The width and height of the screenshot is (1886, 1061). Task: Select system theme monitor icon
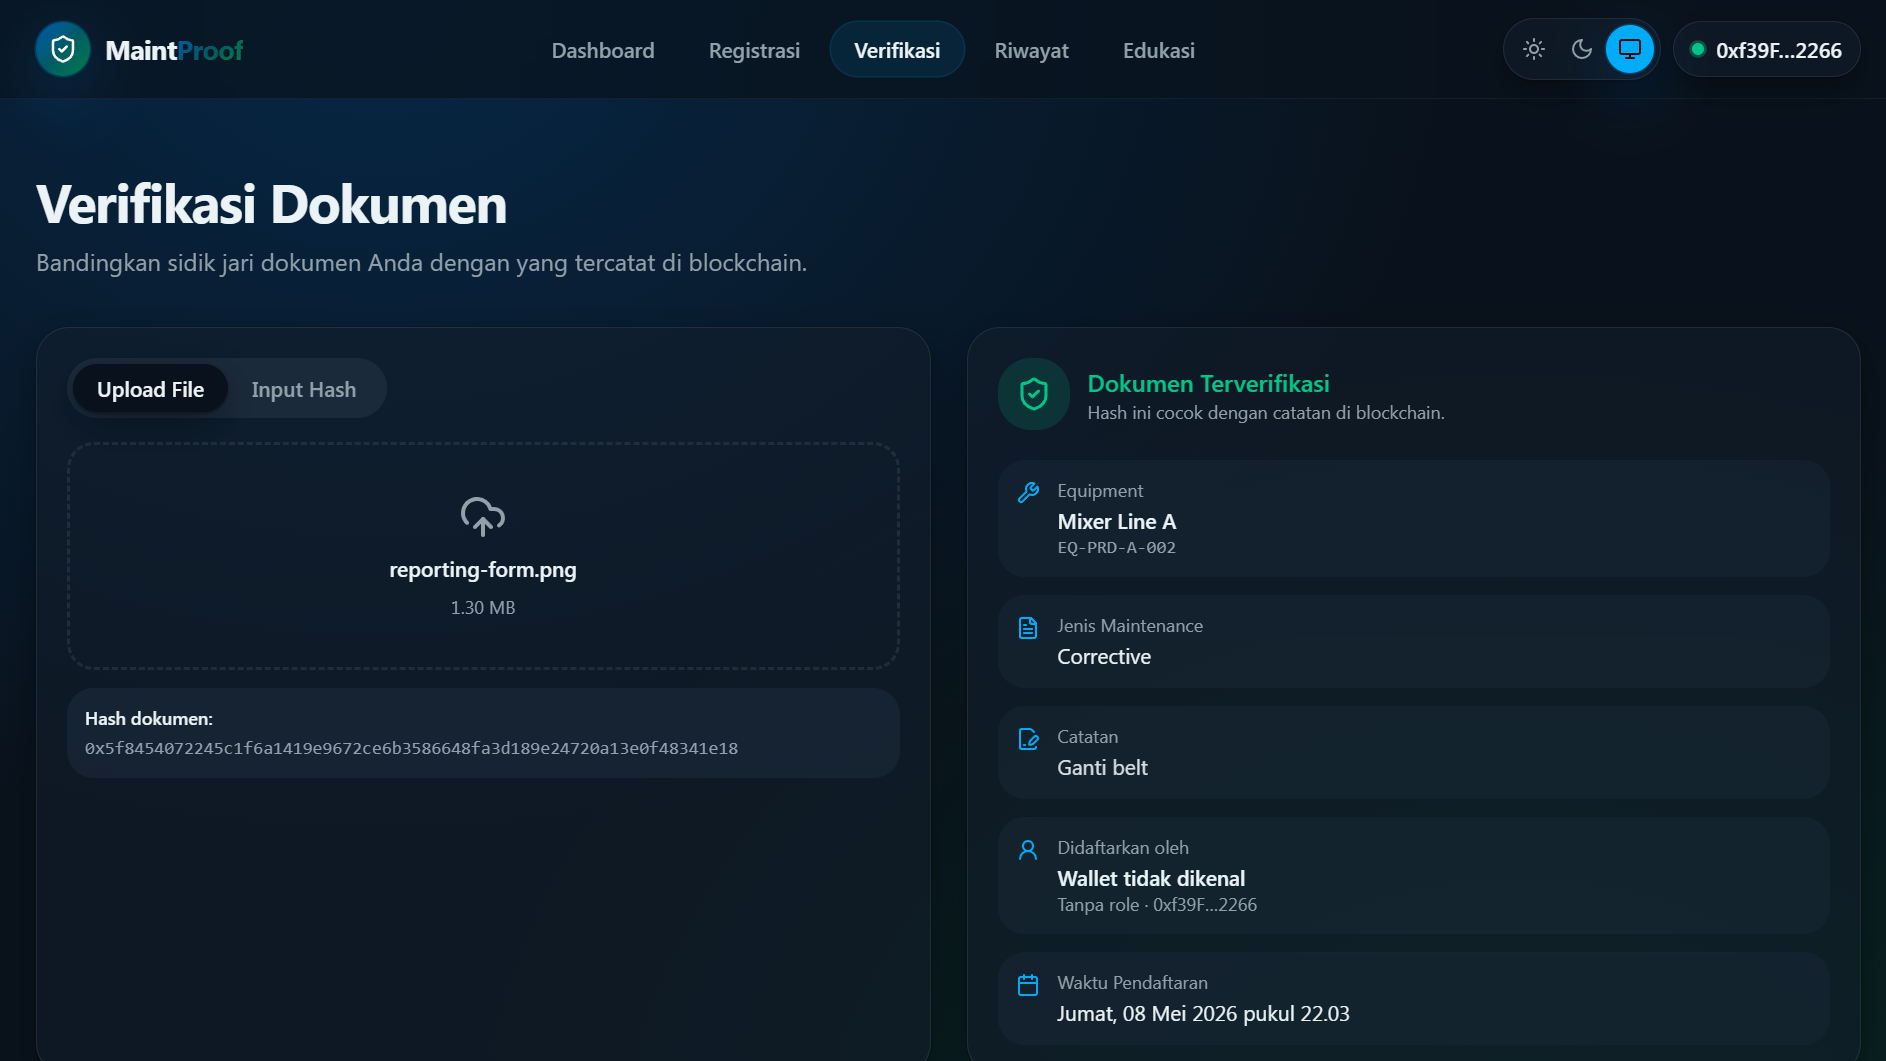click(1630, 49)
